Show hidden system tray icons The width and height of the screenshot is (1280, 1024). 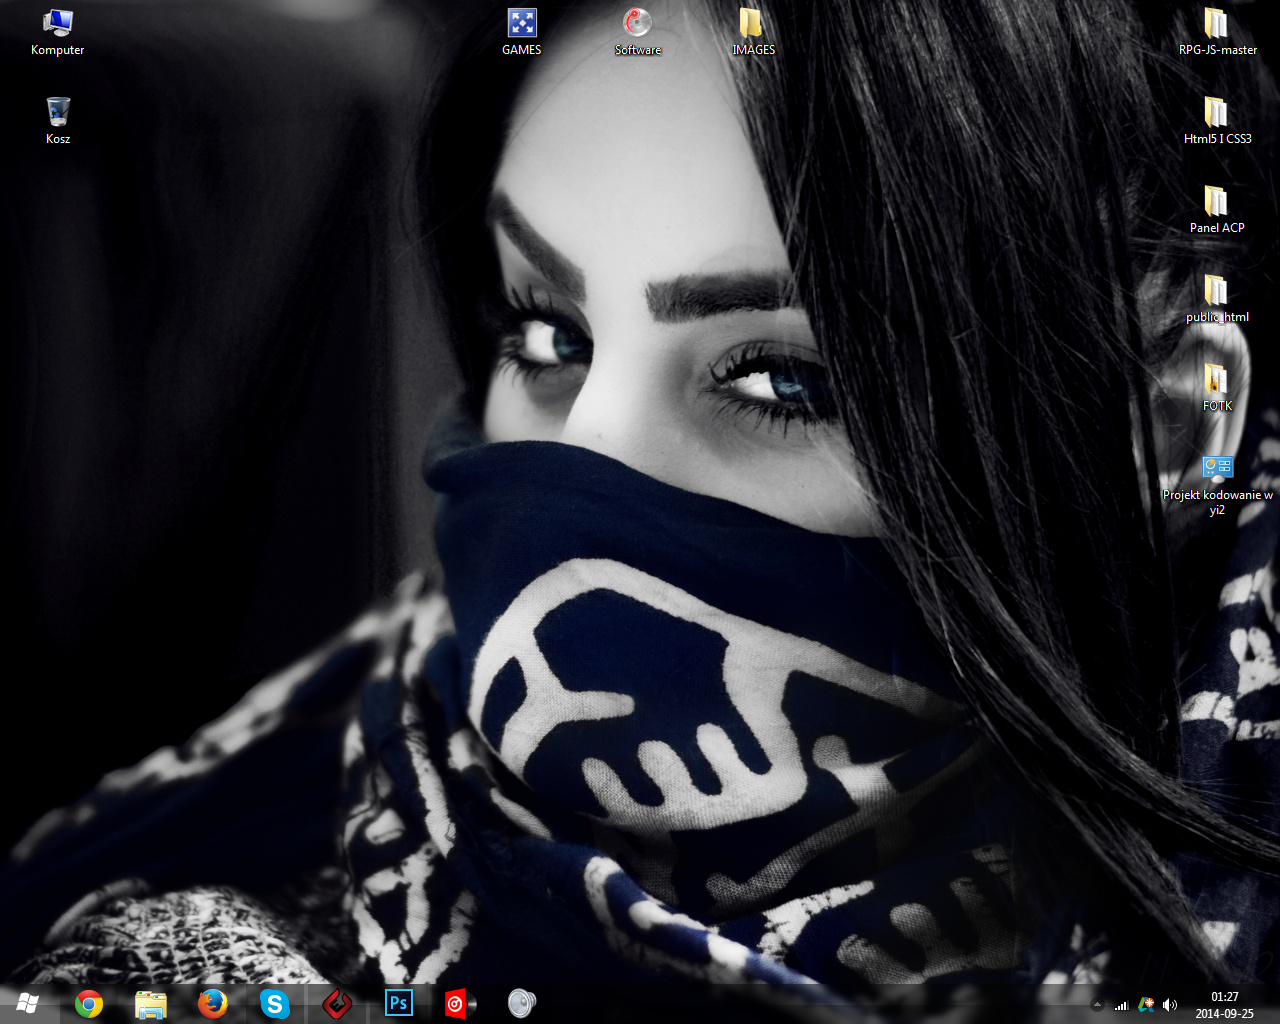pos(1097,1005)
